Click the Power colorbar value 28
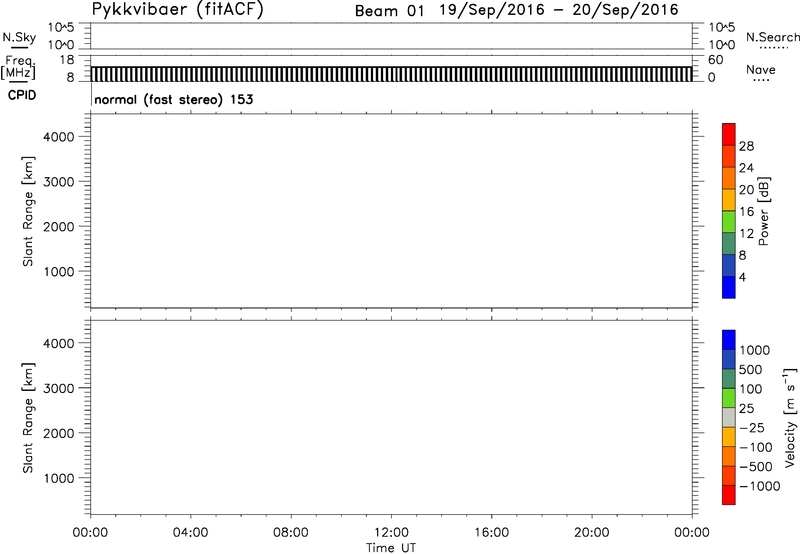 (746, 146)
